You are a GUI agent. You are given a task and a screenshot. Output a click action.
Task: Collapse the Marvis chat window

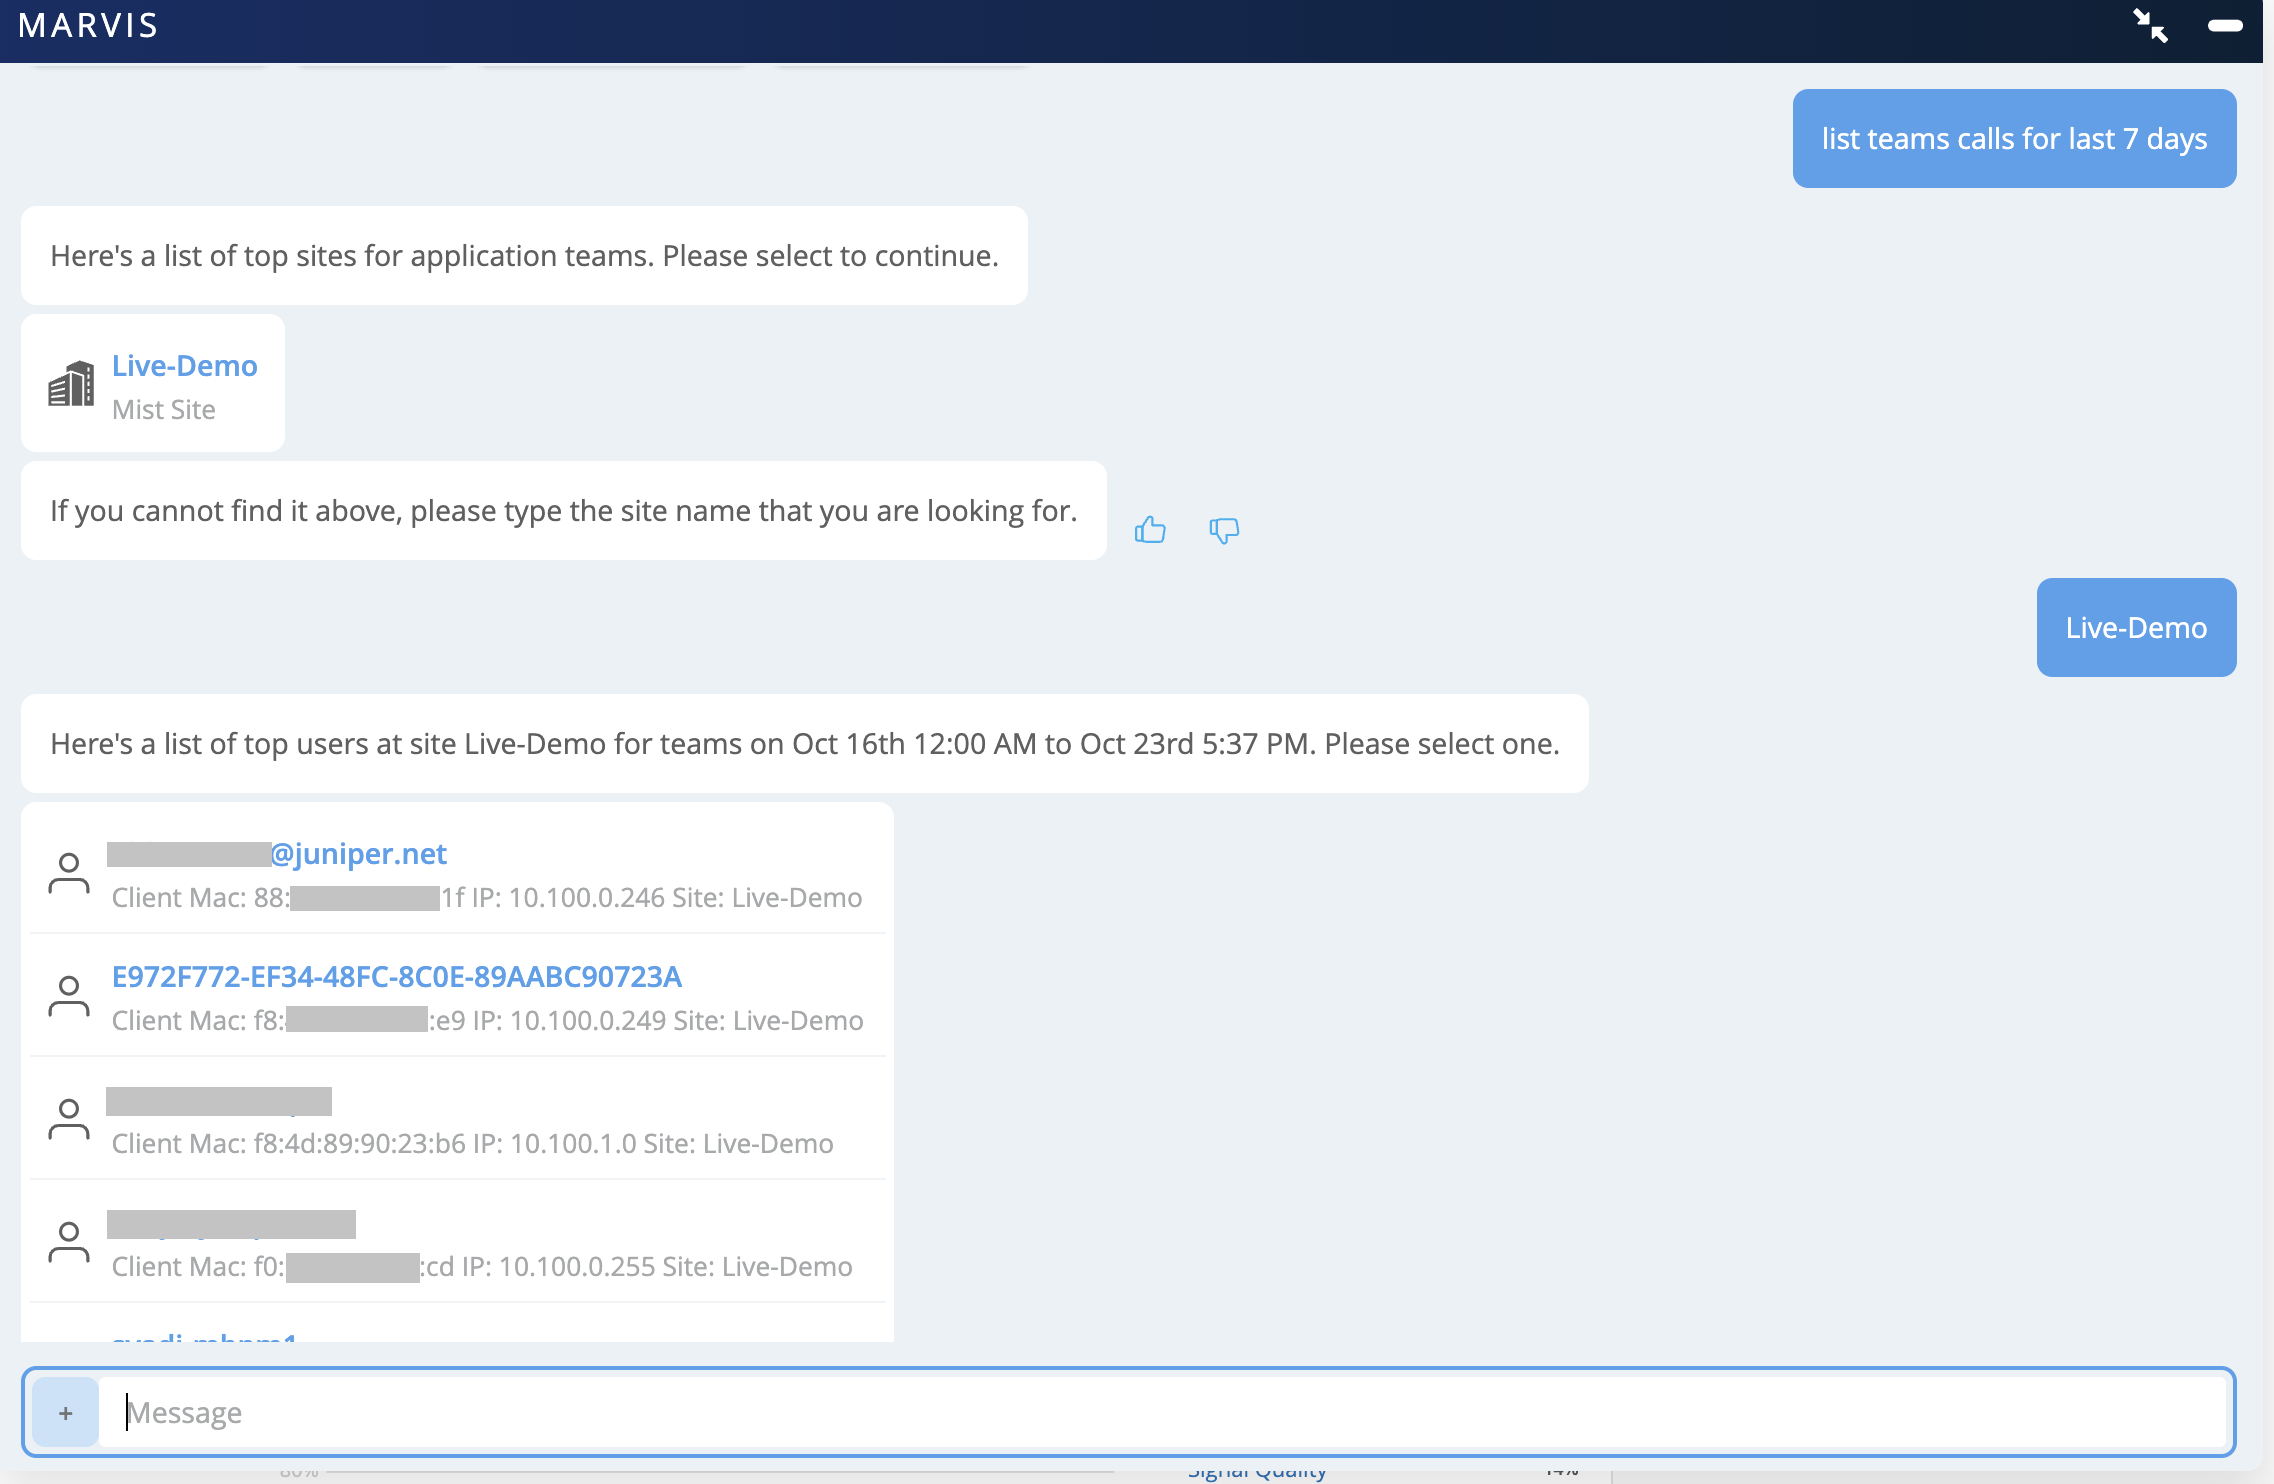[x=2150, y=27]
